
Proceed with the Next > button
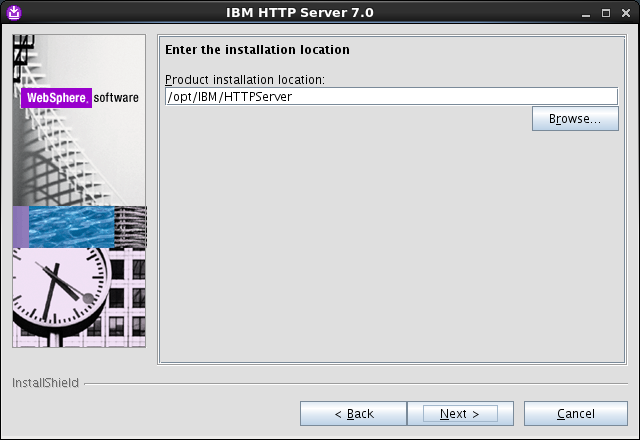click(x=460, y=413)
